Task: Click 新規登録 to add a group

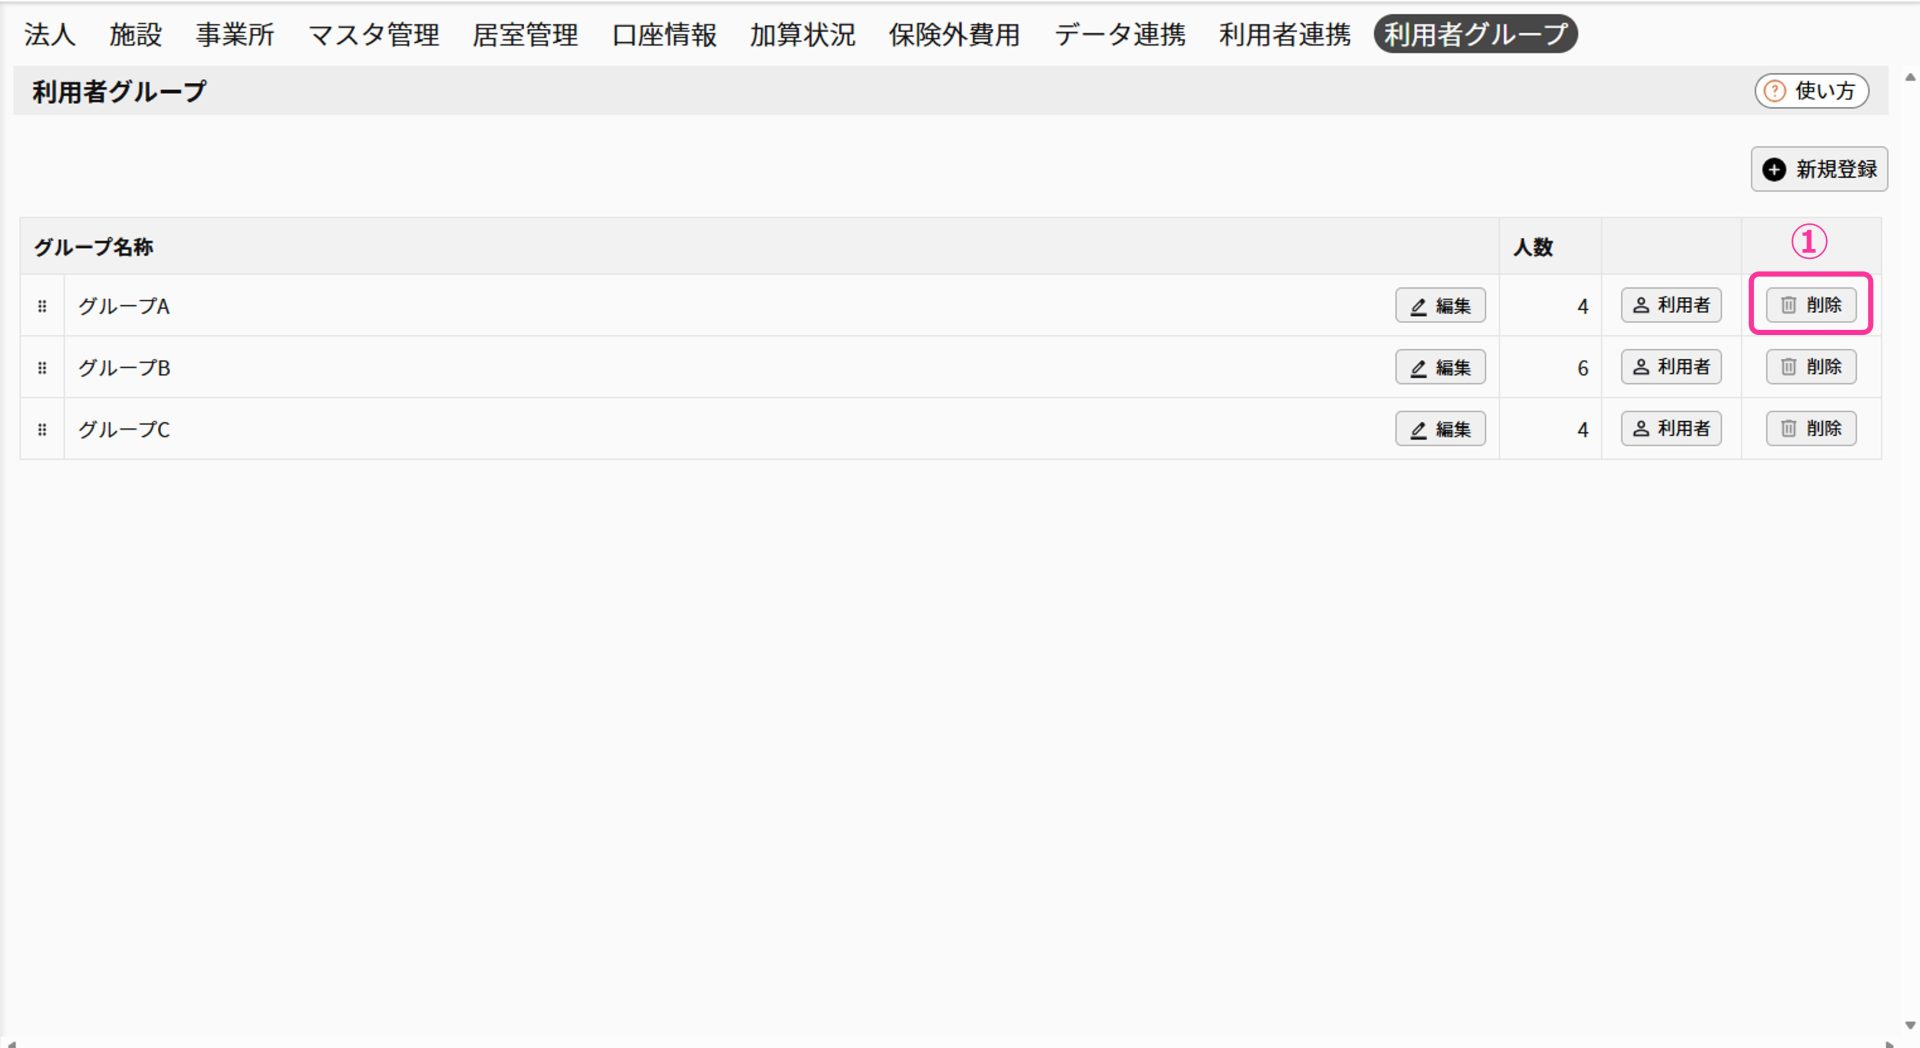Action: click(x=1818, y=169)
